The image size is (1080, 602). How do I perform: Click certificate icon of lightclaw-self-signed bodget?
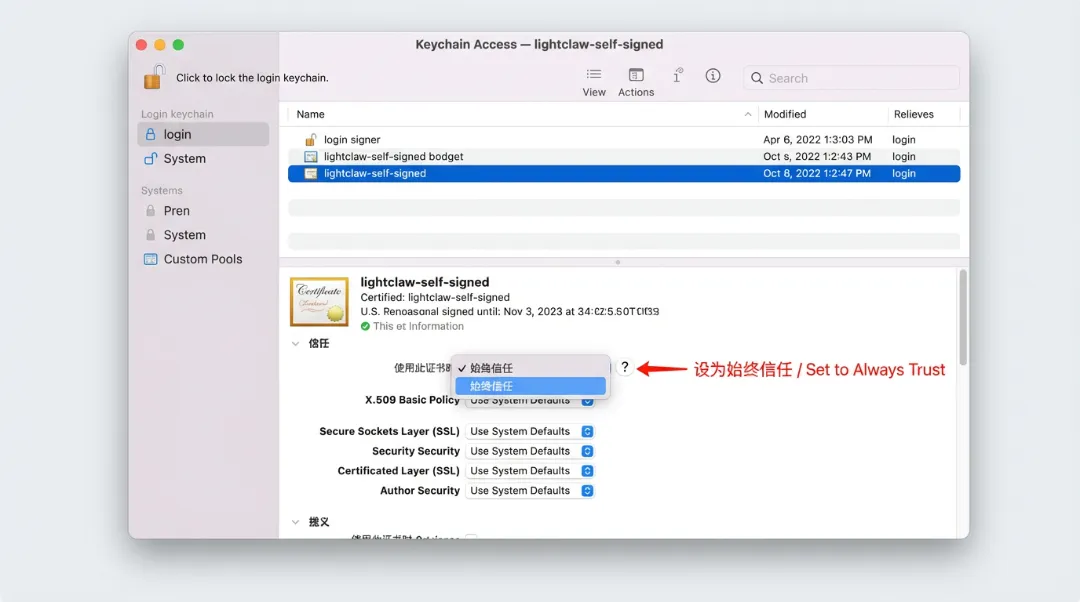pyautogui.click(x=311, y=156)
